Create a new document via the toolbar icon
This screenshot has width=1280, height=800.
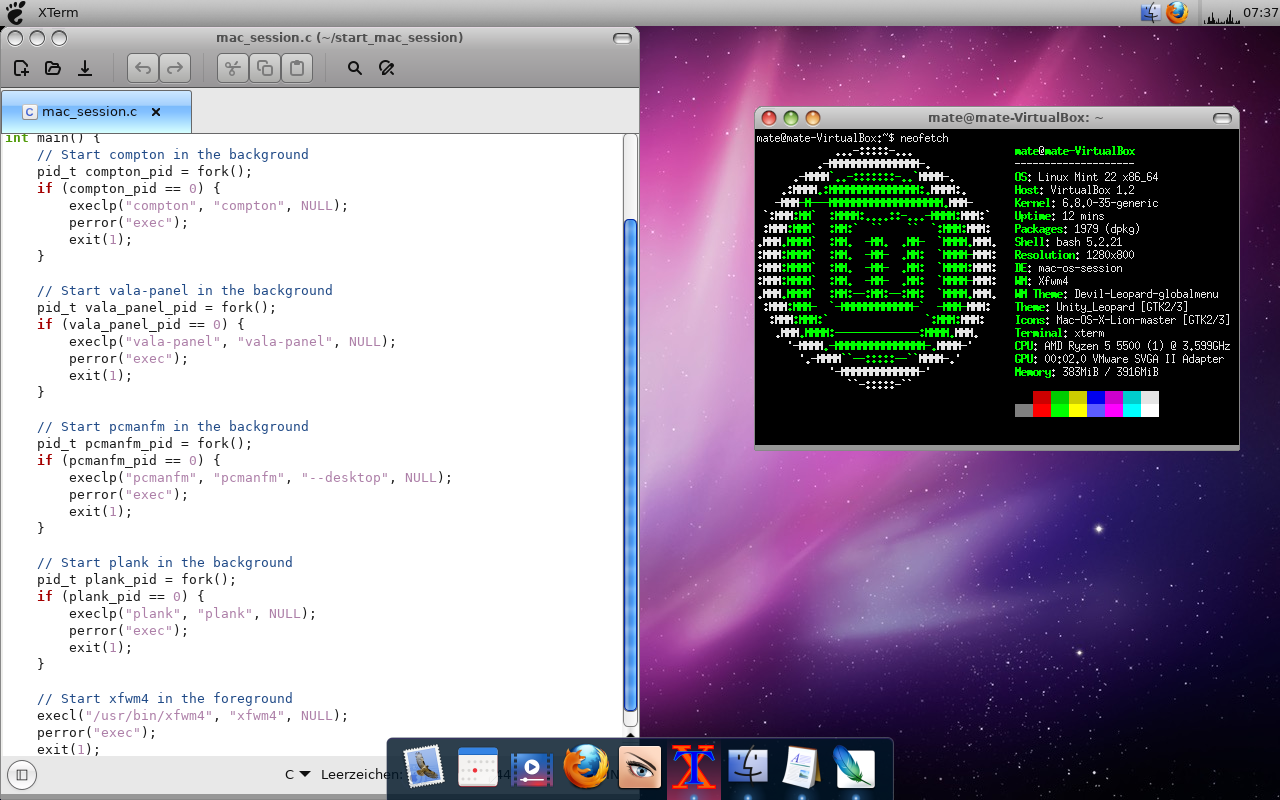coord(20,68)
